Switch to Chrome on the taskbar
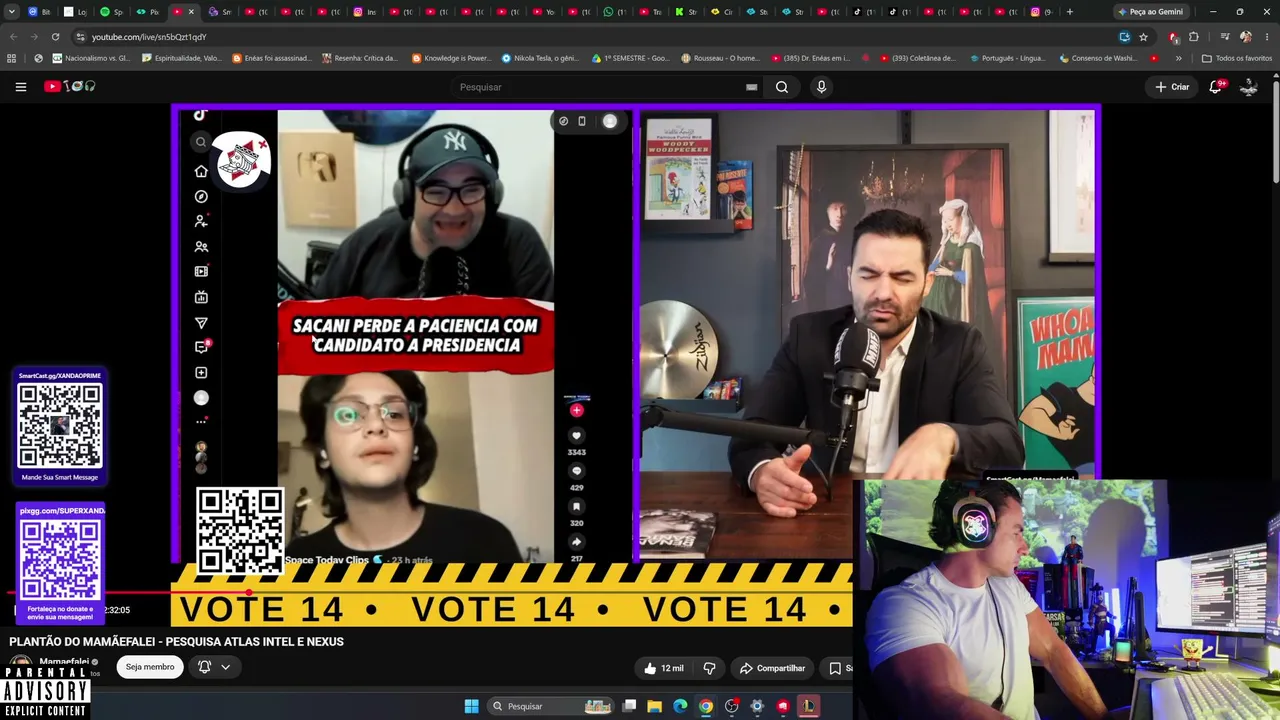Viewport: 1280px width, 720px height. (x=706, y=706)
